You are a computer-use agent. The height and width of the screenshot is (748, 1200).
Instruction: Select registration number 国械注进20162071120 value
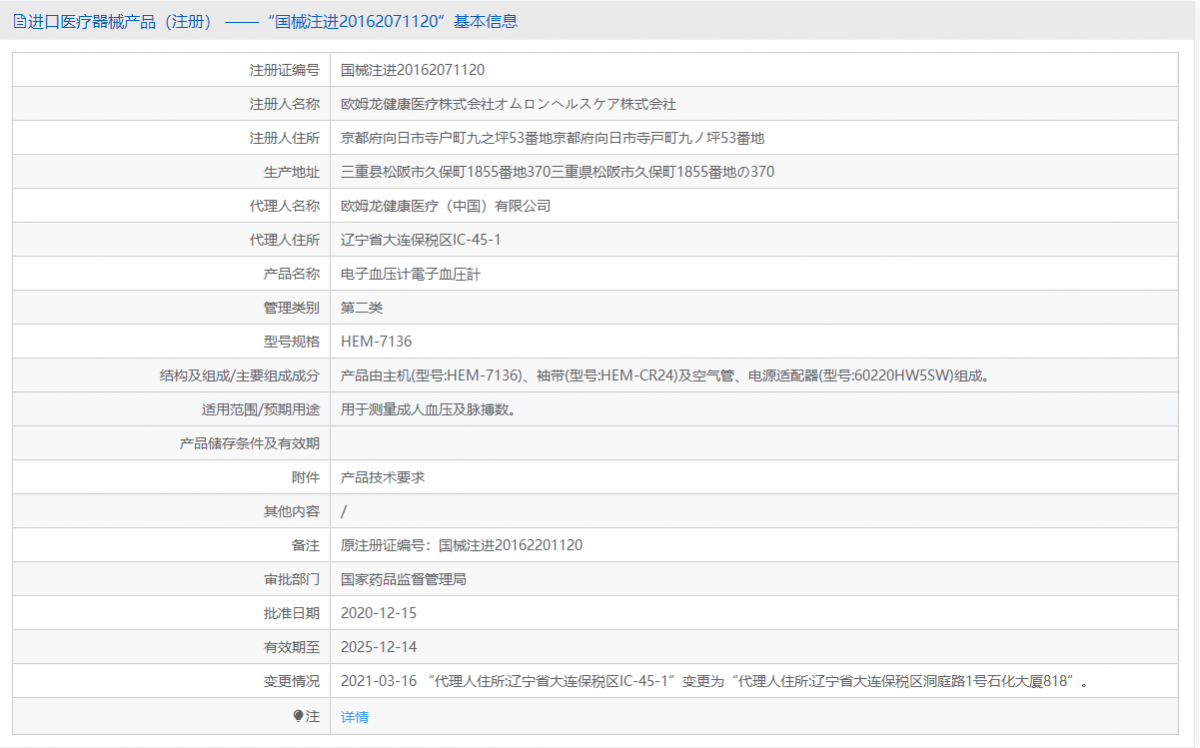(x=413, y=70)
